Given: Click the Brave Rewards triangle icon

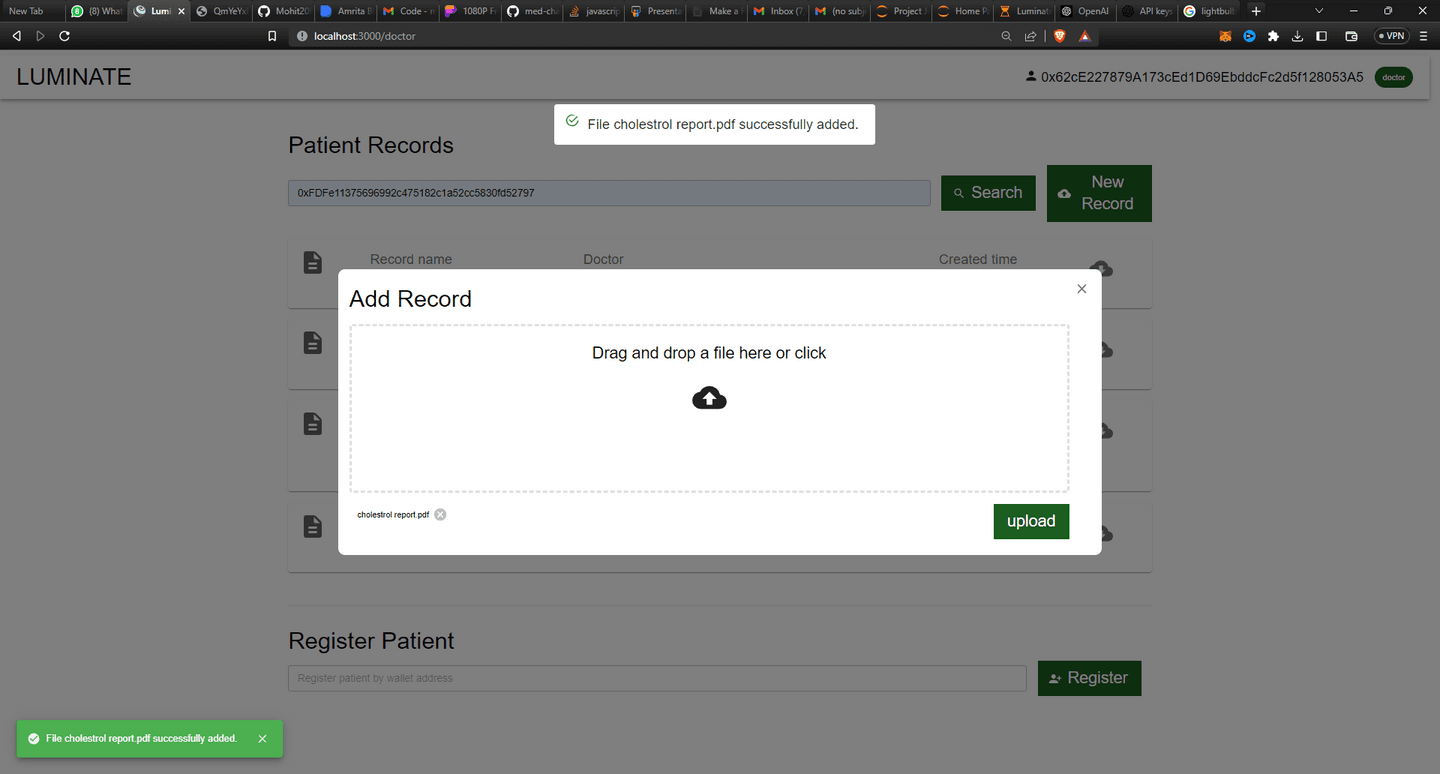Looking at the screenshot, I should coord(1085,36).
